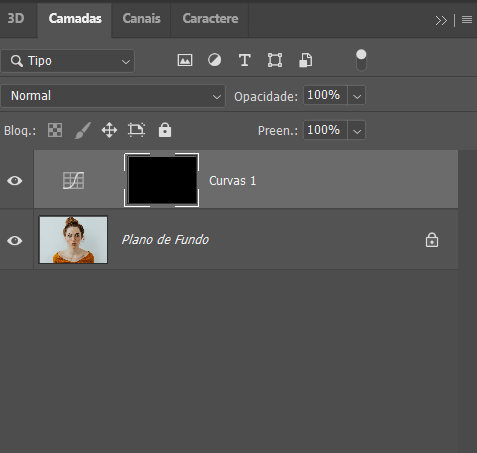Expand the Preen. fill slider arrow
Screen dimensions: 477x453
coord(357,130)
